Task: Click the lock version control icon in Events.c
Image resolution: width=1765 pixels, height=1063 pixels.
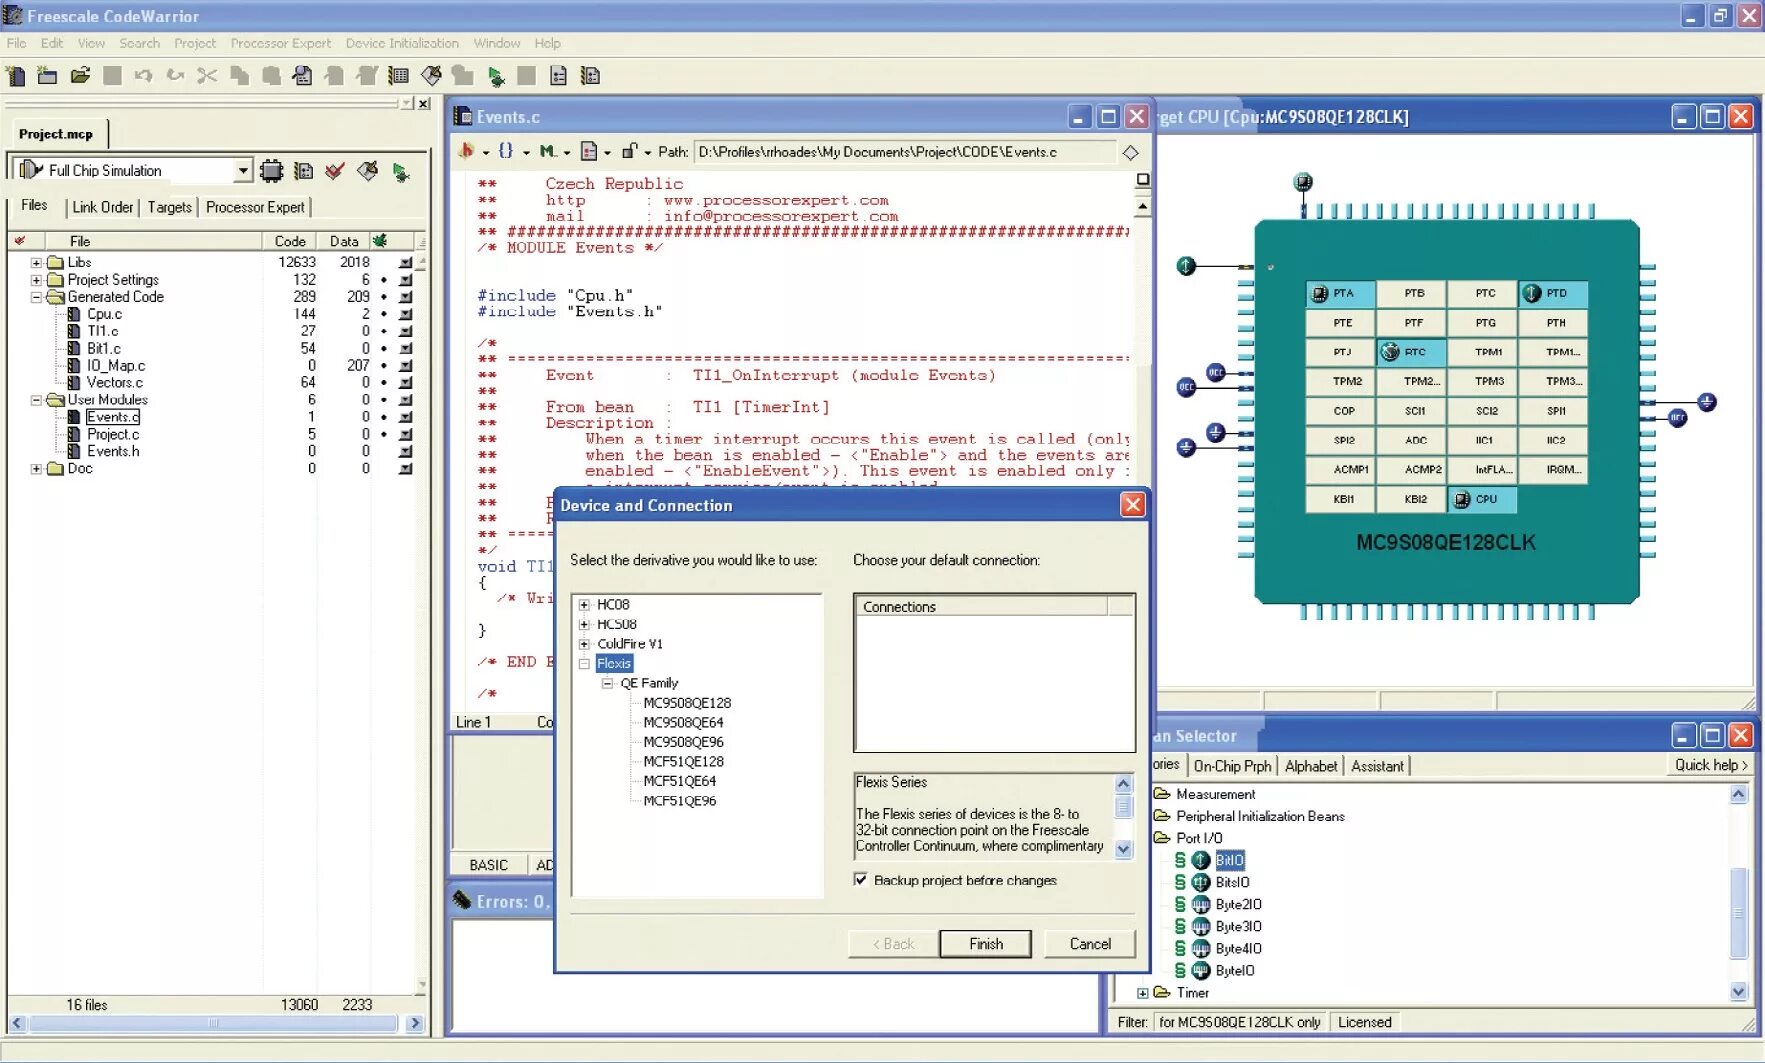Action: point(629,151)
